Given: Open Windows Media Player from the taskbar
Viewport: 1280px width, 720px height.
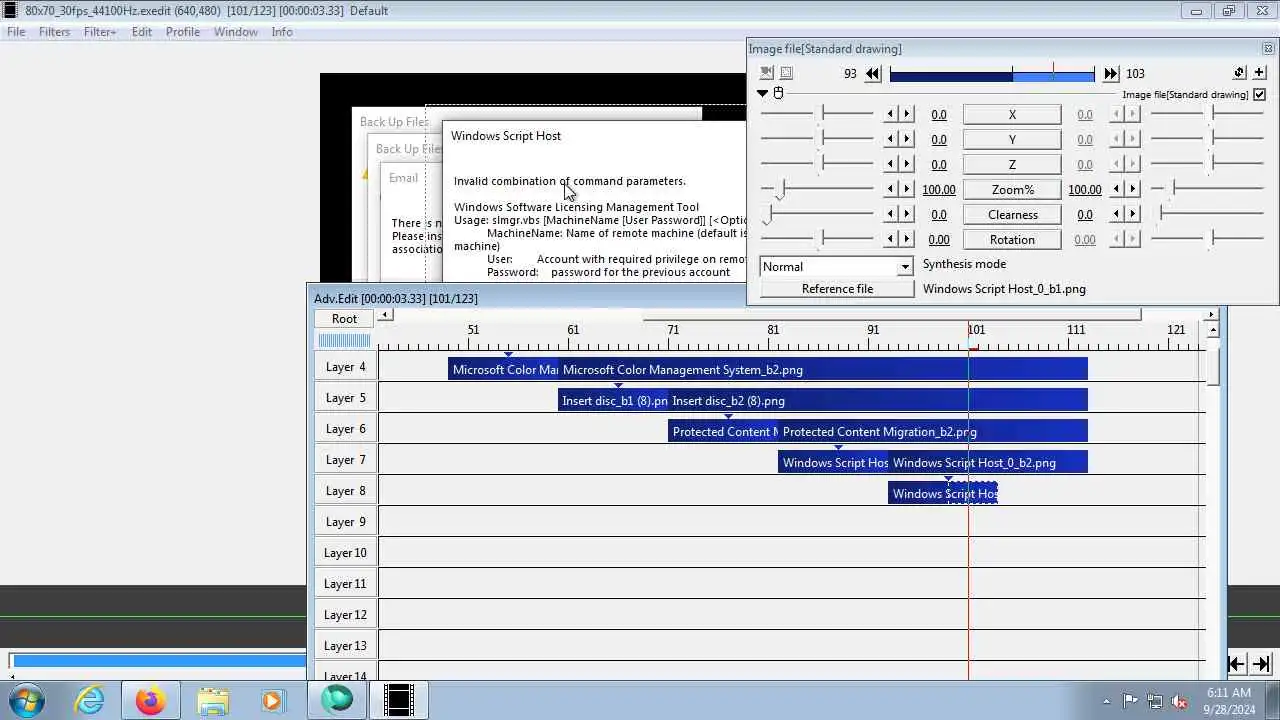Looking at the screenshot, I should point(272,700).
